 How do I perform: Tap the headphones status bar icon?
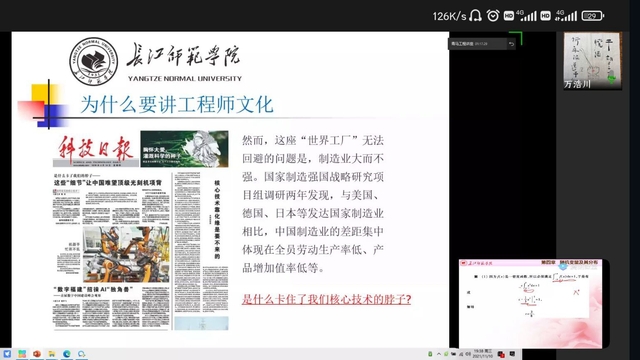pos(475,16)
